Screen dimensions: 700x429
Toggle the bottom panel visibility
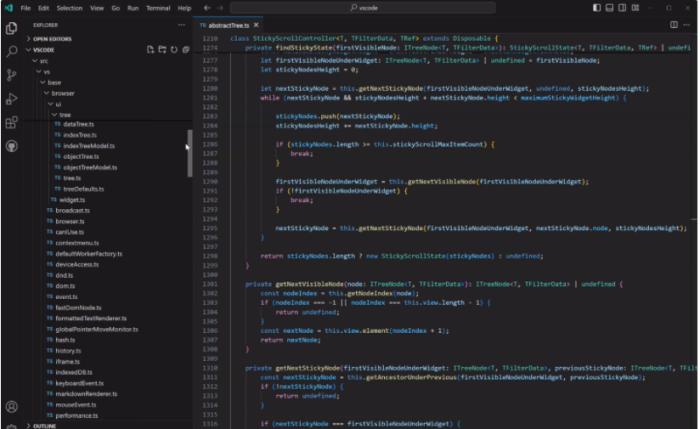tap(610, 7)
